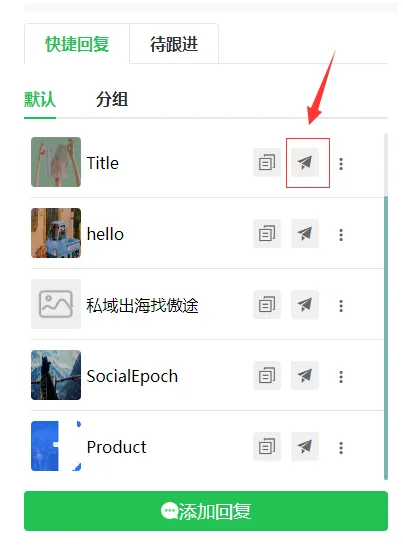
Task: Open more options for Product reply
Action: [x=341, y=448]
